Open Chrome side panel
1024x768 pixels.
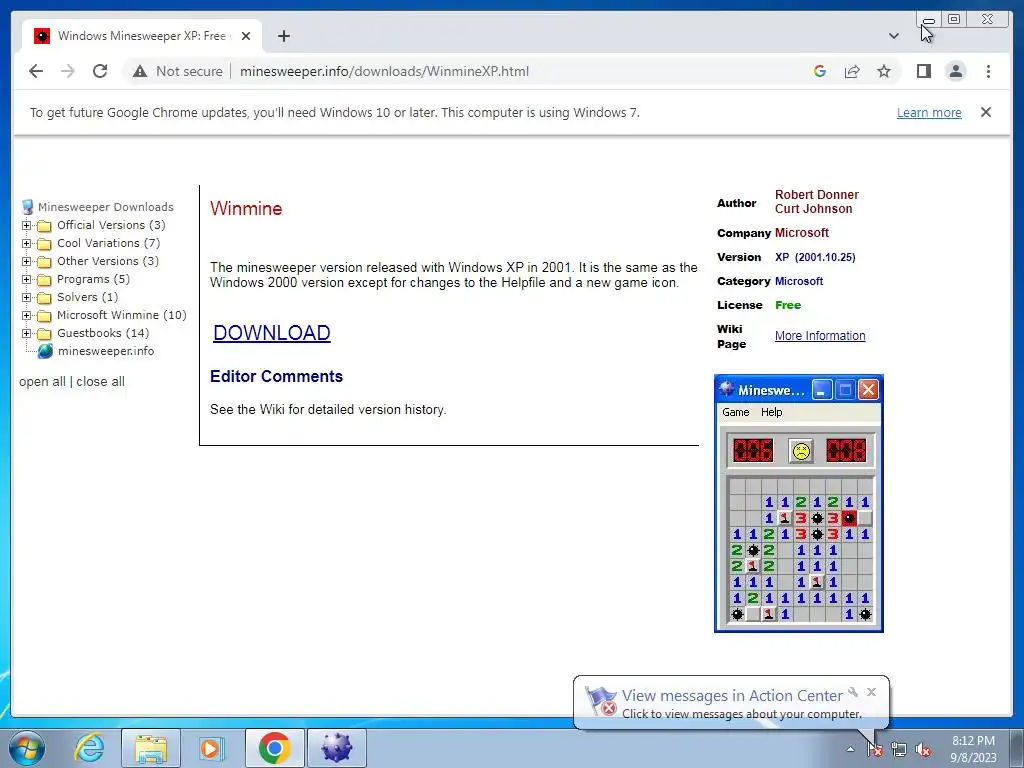(923, 71)
